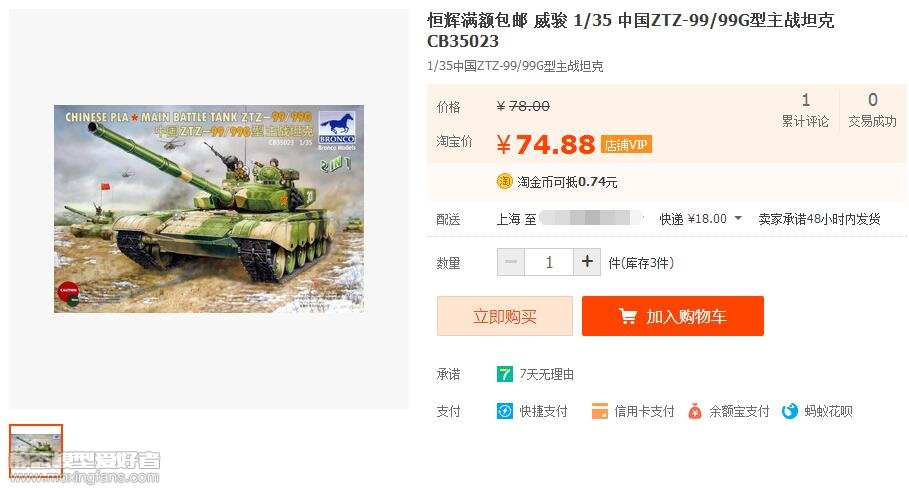Click the Taobao gold coin icon
This screenshot has height=492, width=909.
point(504,181)
